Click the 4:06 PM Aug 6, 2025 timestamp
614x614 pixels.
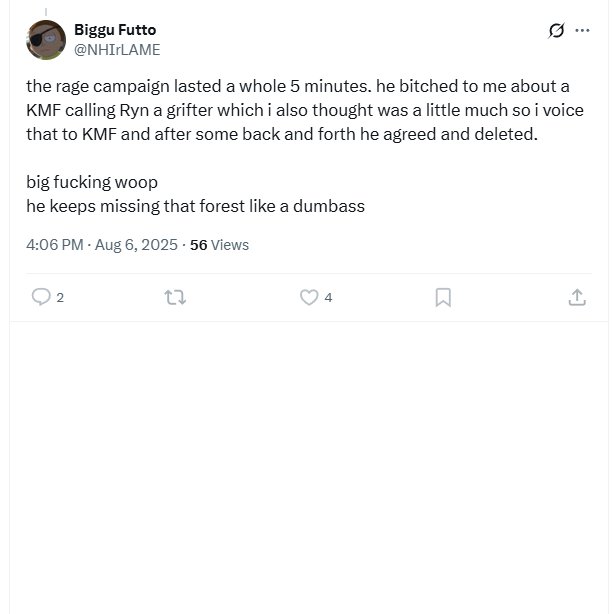(102, 245)
